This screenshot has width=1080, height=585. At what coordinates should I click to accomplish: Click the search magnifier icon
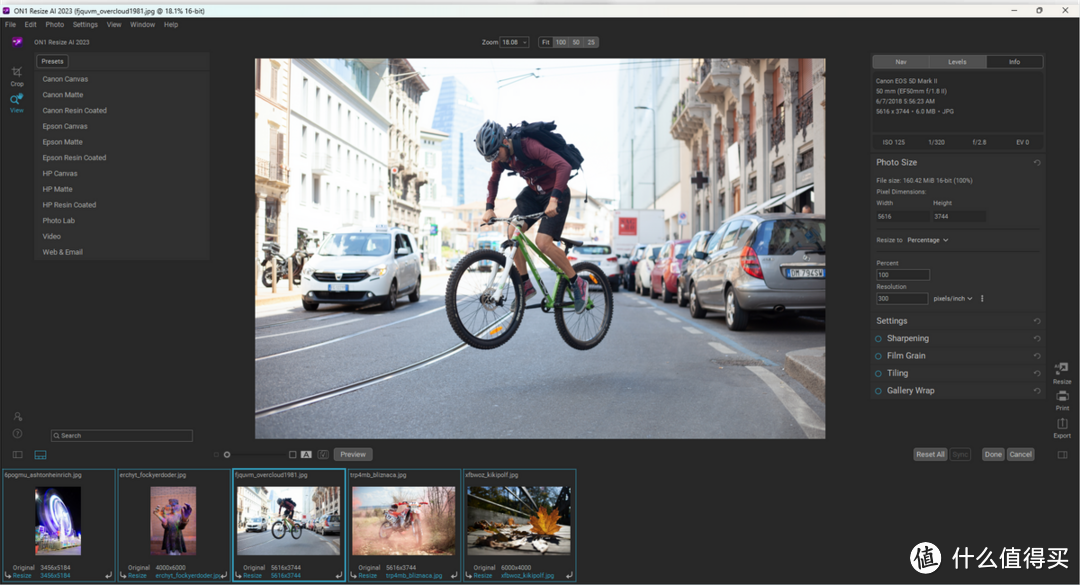(x=56, y=435)
